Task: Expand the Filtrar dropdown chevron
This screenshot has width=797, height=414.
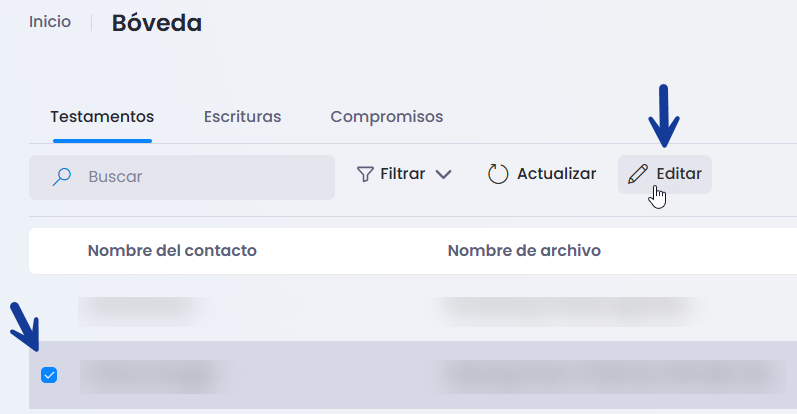Action: pyautogui.click(x=443, y=174)
